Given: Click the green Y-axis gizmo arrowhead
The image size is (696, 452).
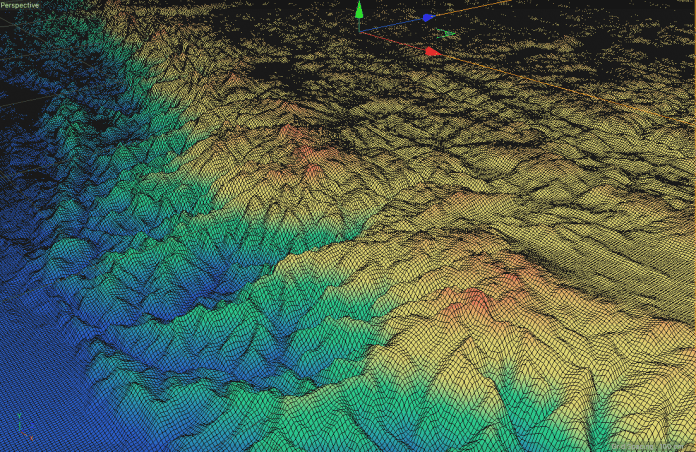Looking at the screenshot, I should pyautogui.click(x=359, y=10).
